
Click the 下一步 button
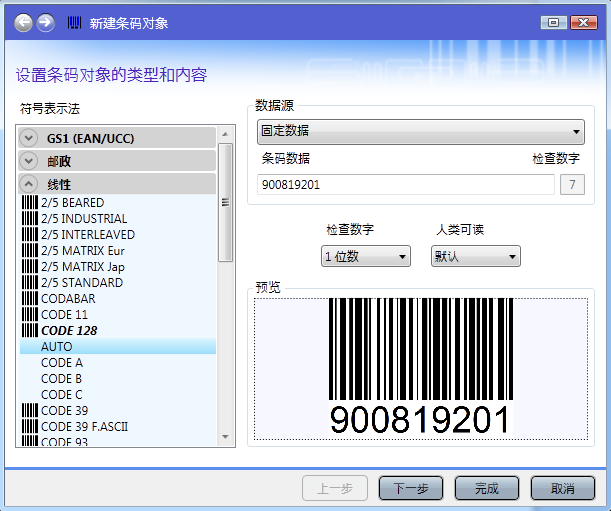411,488
